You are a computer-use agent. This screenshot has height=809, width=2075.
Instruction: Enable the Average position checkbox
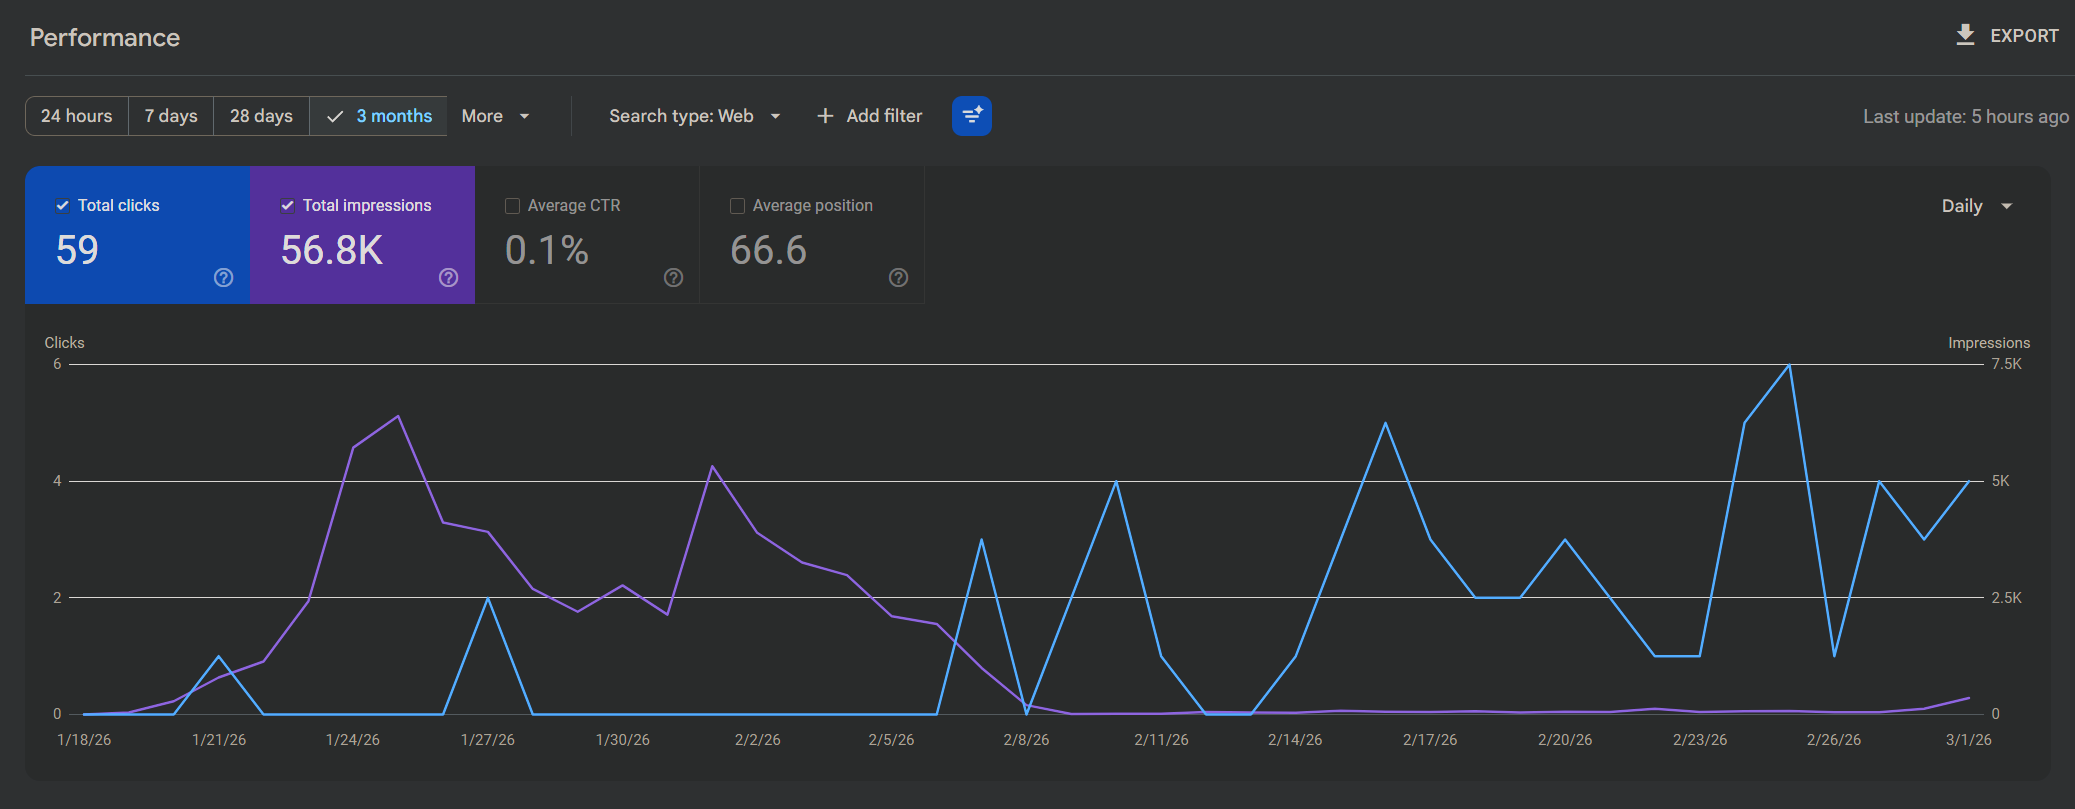pos(738,206)
